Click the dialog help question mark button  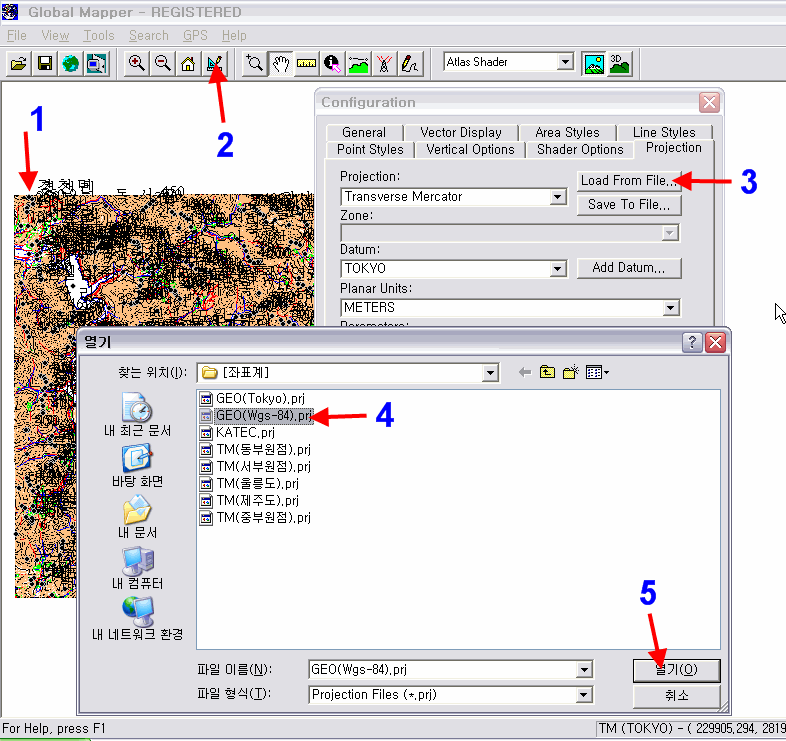tap(692, 342)
